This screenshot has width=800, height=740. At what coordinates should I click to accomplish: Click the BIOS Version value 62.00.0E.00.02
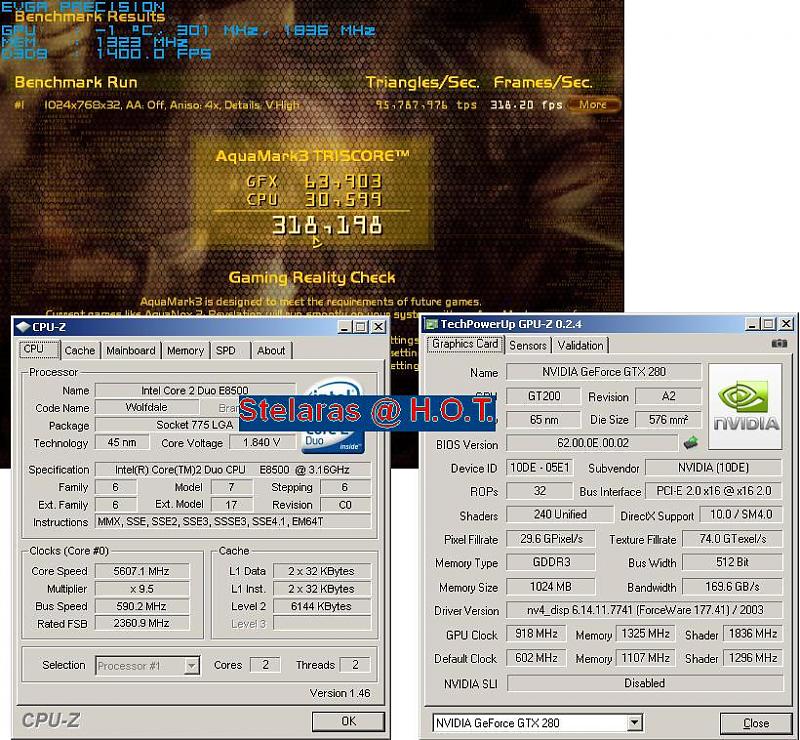(592, 443)
